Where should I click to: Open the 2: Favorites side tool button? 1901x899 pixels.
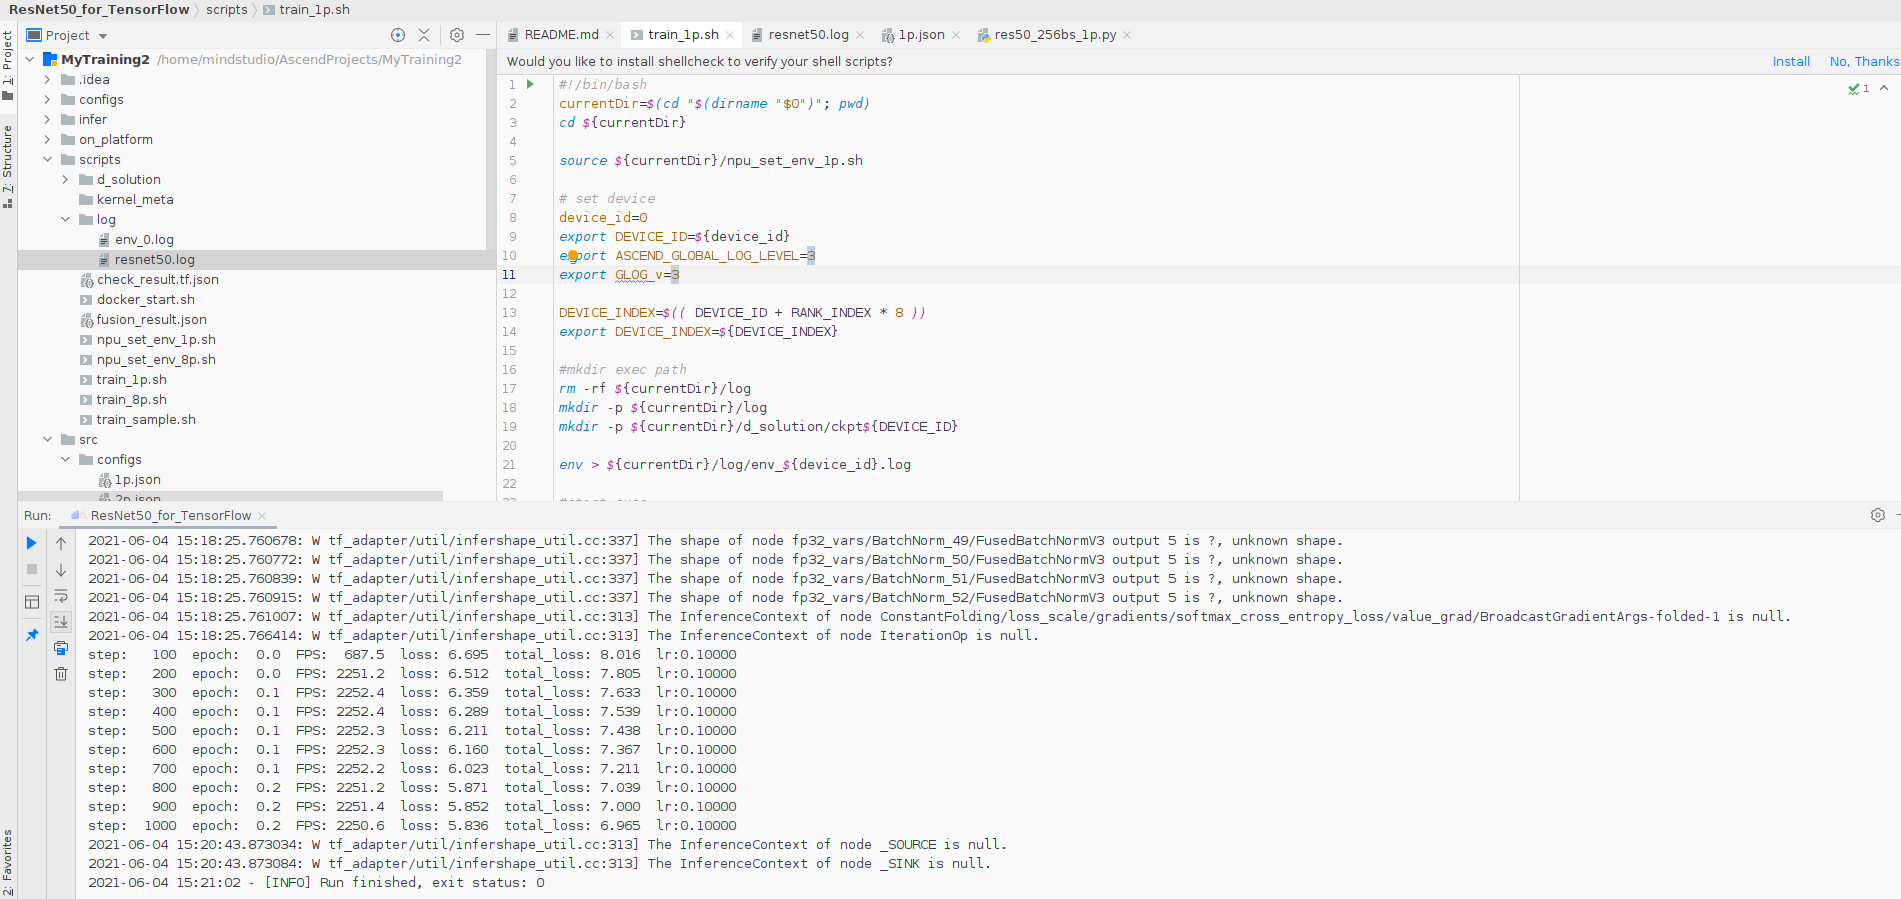8,862
